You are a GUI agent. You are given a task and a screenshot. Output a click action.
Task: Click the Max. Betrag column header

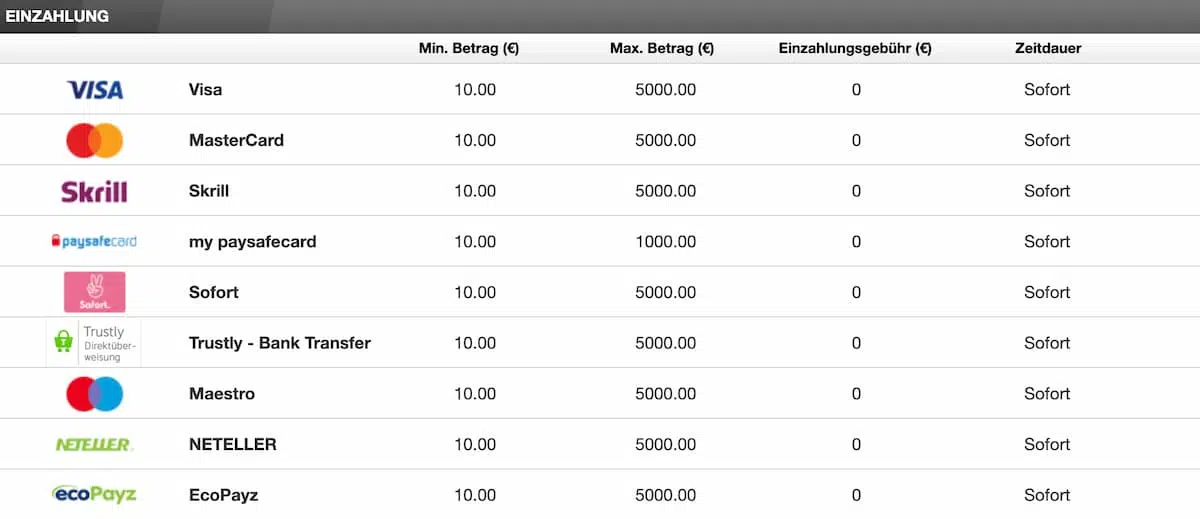(662, 48)
